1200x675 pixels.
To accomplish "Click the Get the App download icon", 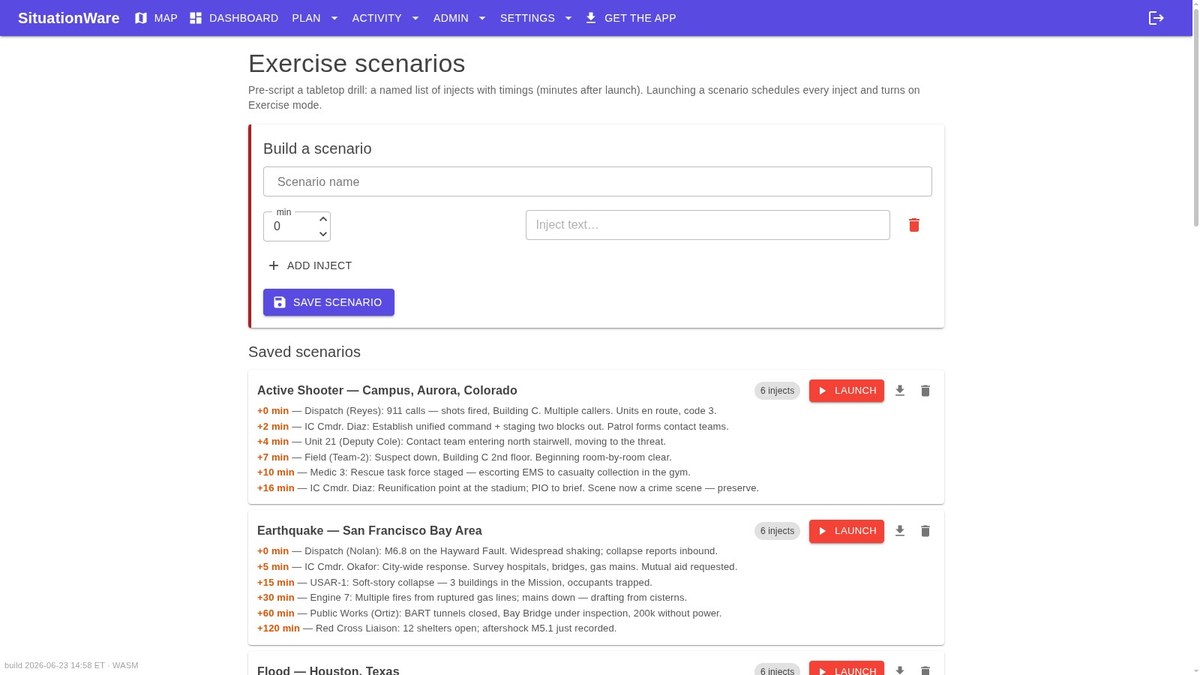I will point(591,18).
